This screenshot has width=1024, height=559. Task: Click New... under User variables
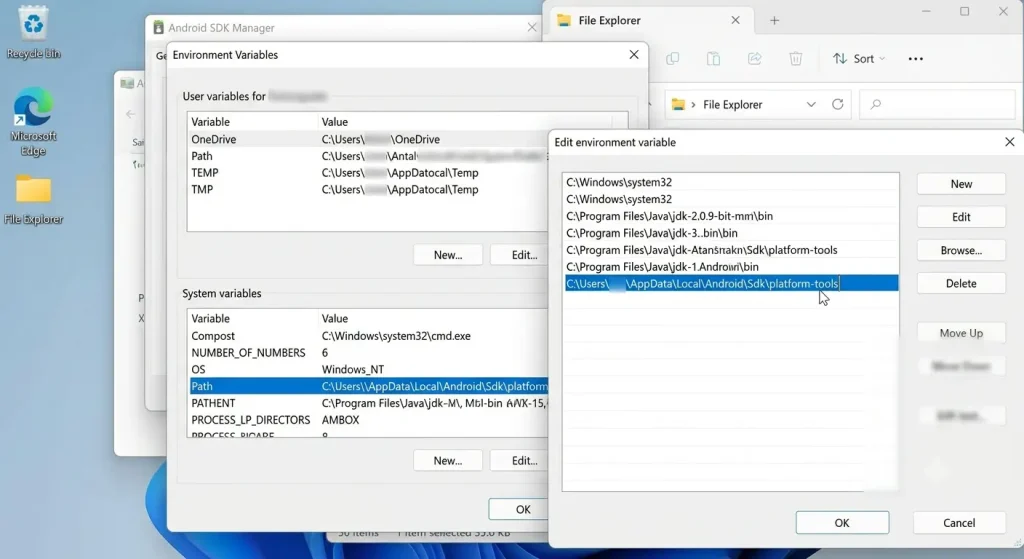448,255
